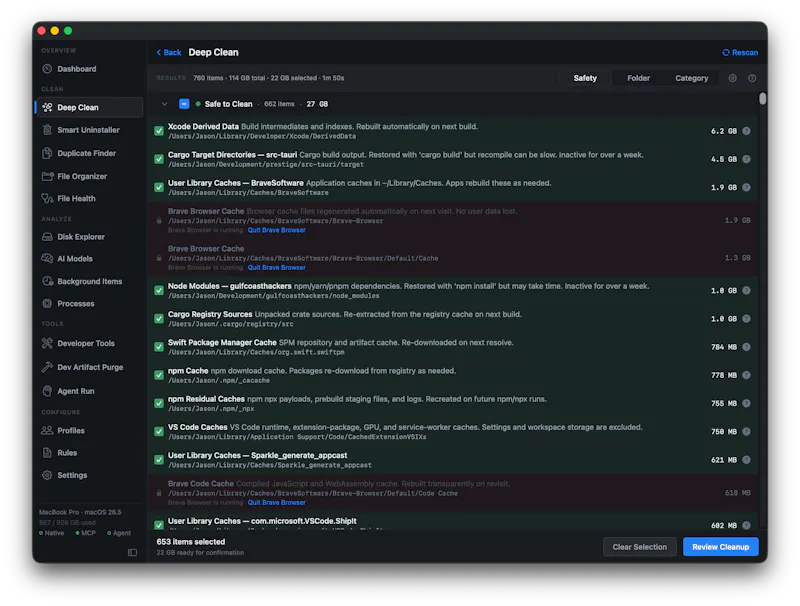Open Settings gear icon in sidebar
Screen dimensions: 800x606
47,475
